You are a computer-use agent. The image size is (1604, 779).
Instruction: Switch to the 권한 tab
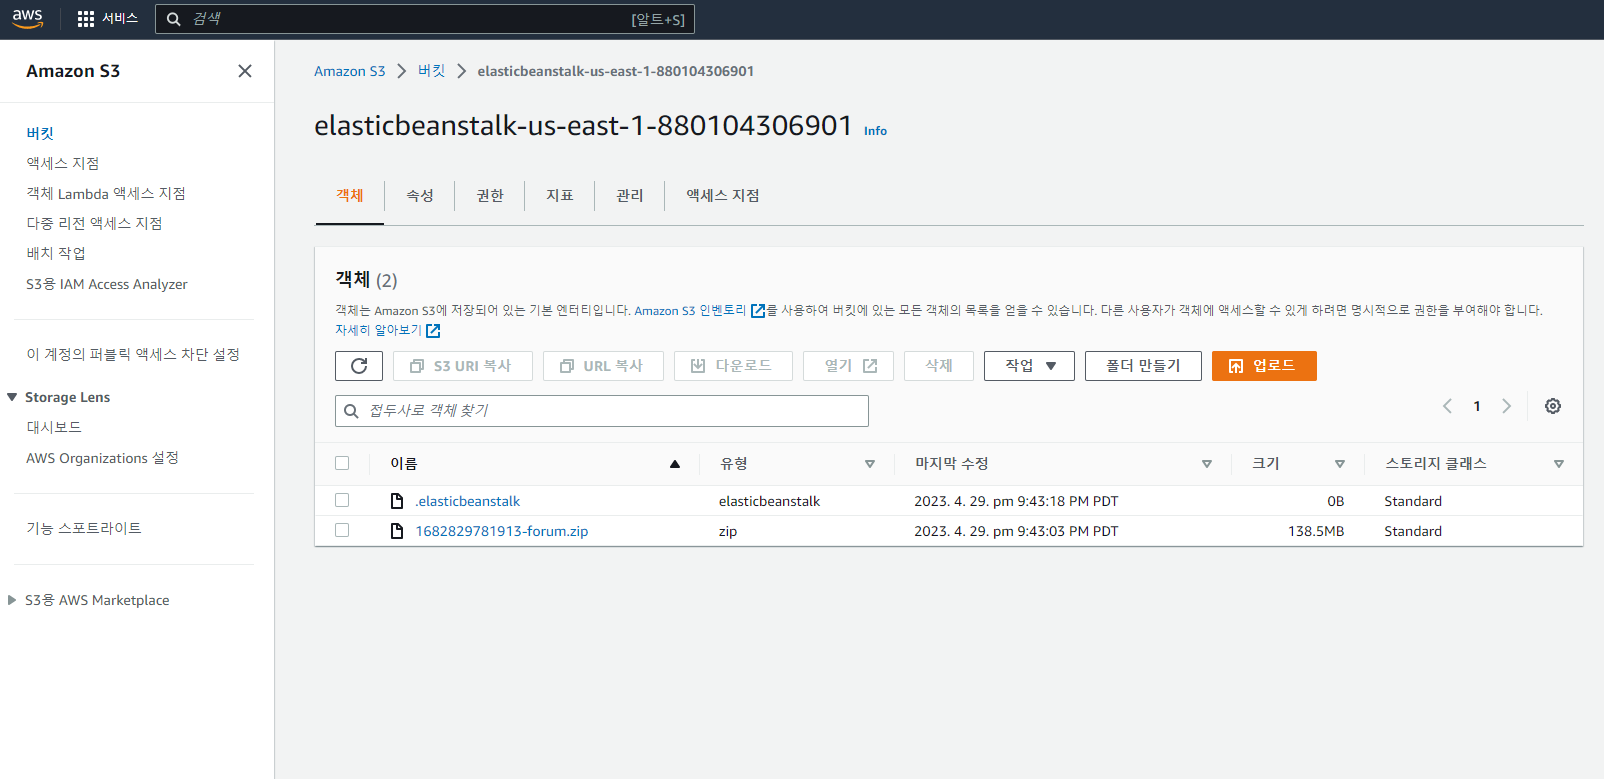490,196
